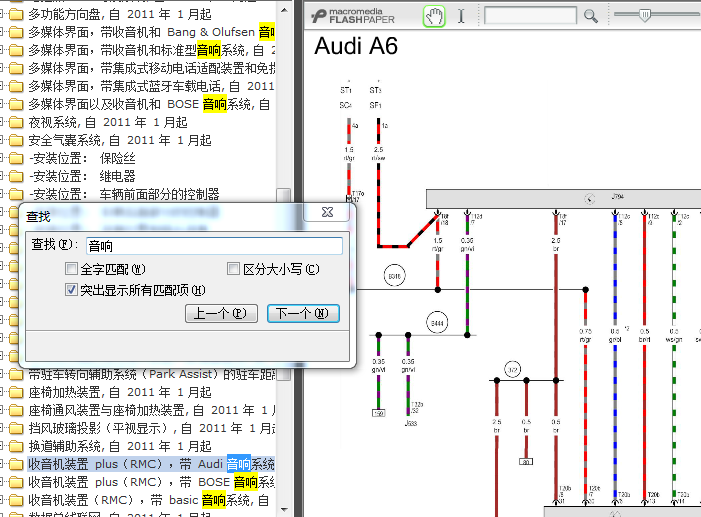Viewport: 701px width, 517px height.
Task: Click the B316 circle connector in diagram
Action: 394,276
